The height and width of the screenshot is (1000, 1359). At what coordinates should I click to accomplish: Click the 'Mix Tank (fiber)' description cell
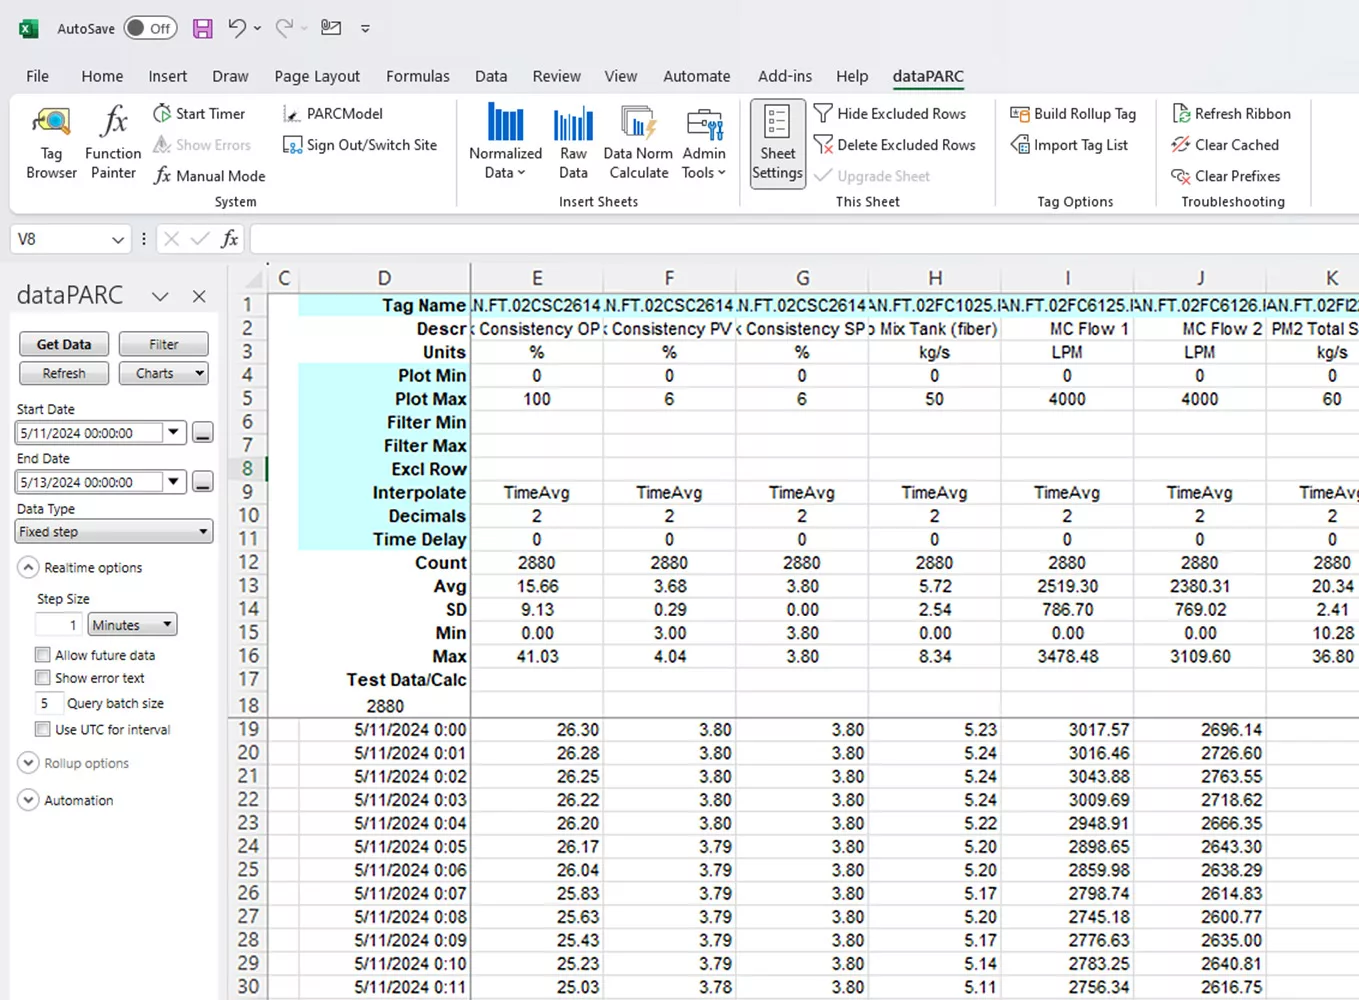(934, 328)
